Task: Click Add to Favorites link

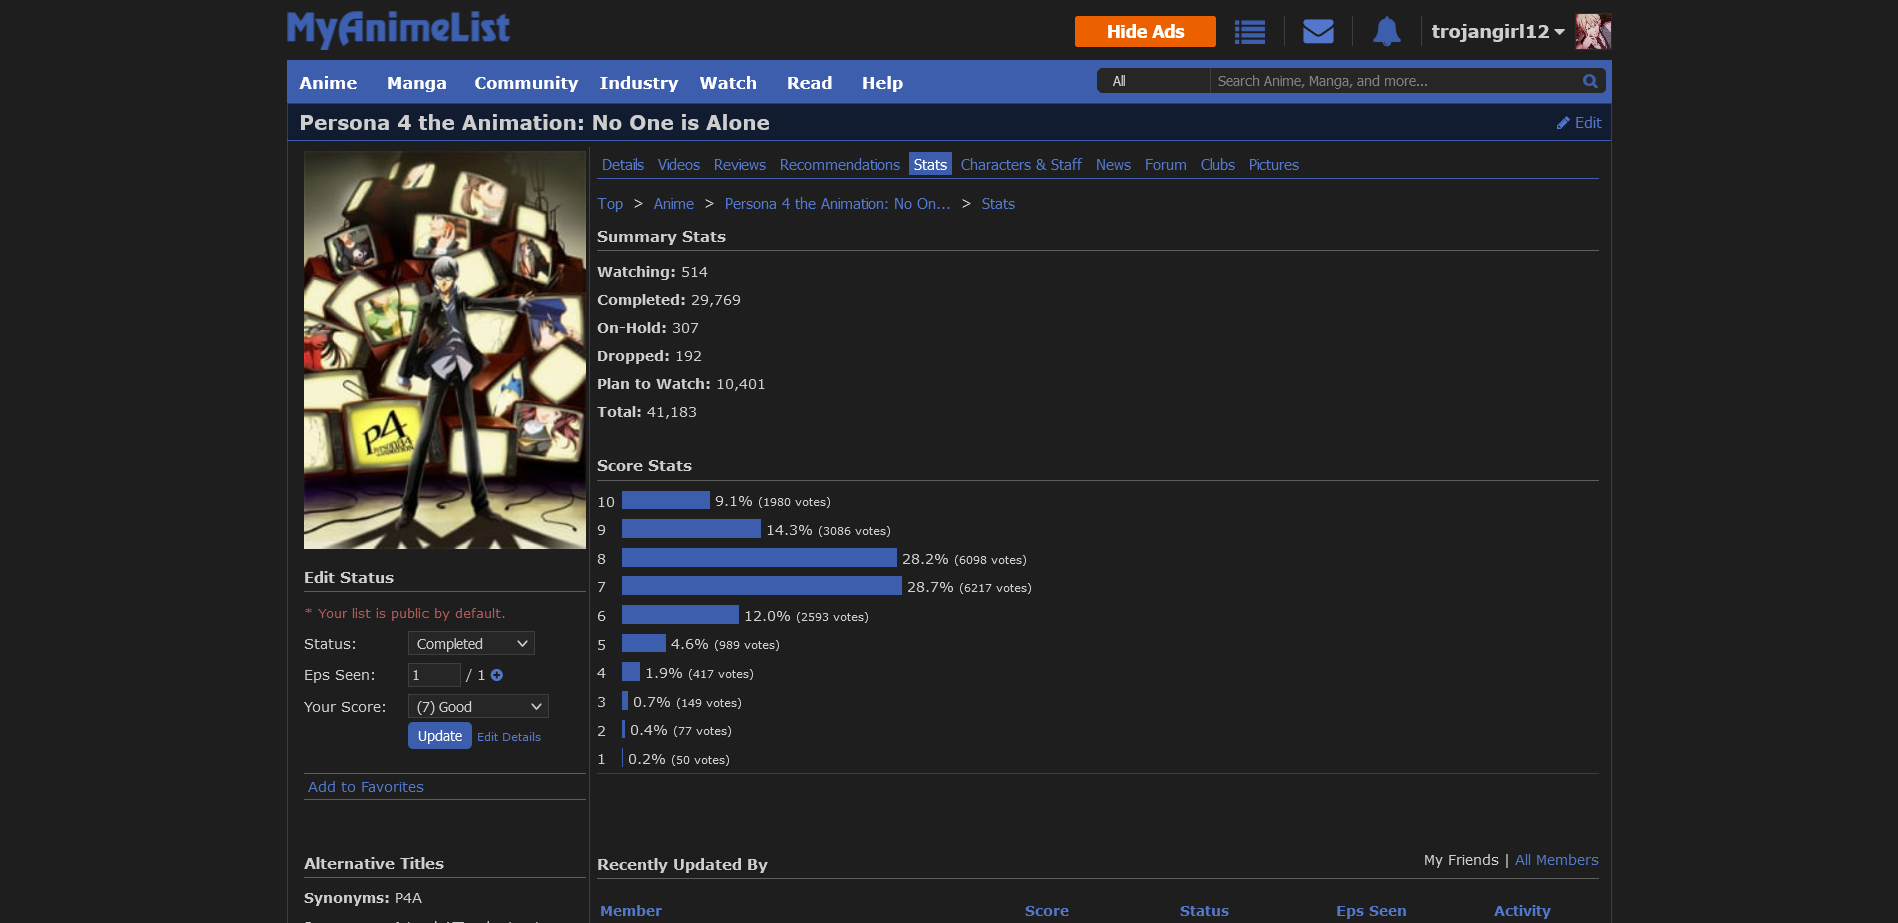Action: (x=366, y=787)
